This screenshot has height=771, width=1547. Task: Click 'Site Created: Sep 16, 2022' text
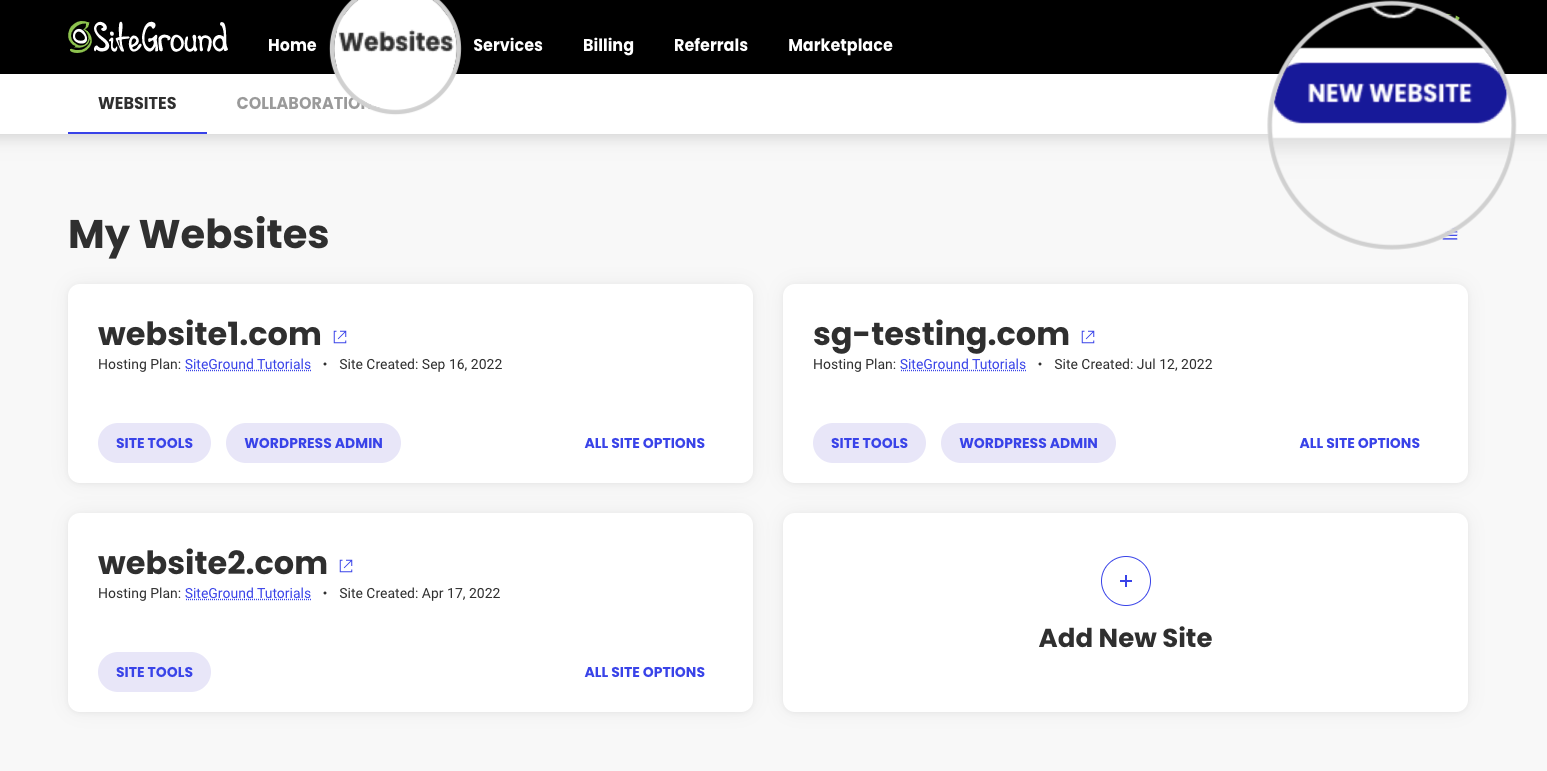click(421, 365)
